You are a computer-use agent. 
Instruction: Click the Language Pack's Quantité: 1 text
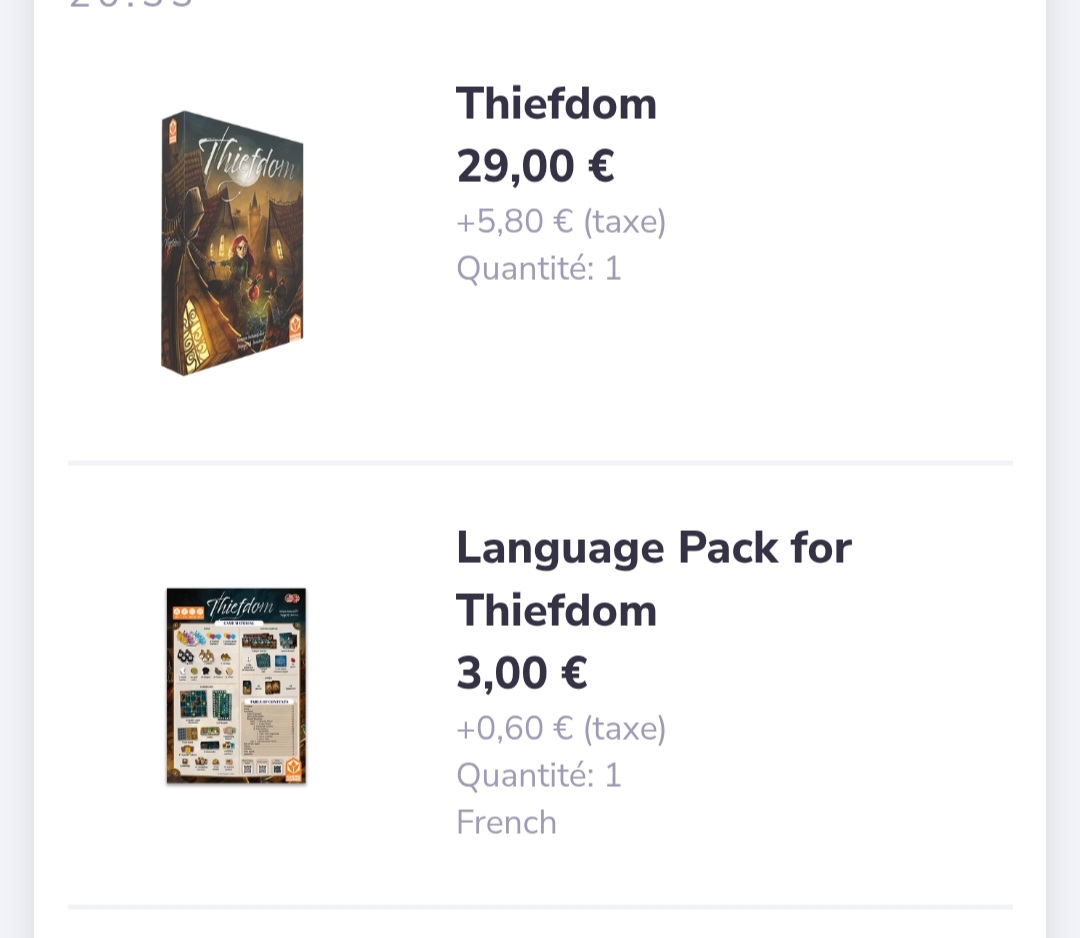pos(539,775)
